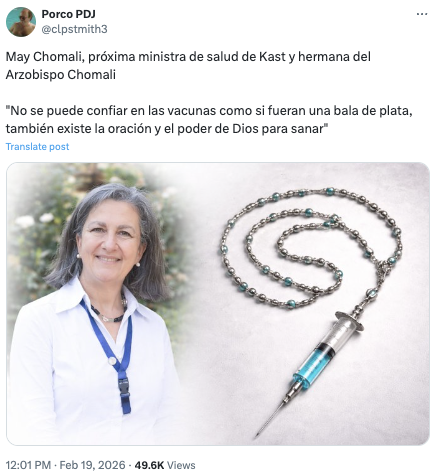
Task: Click the Views label under the post
Action: pos(181,465)
